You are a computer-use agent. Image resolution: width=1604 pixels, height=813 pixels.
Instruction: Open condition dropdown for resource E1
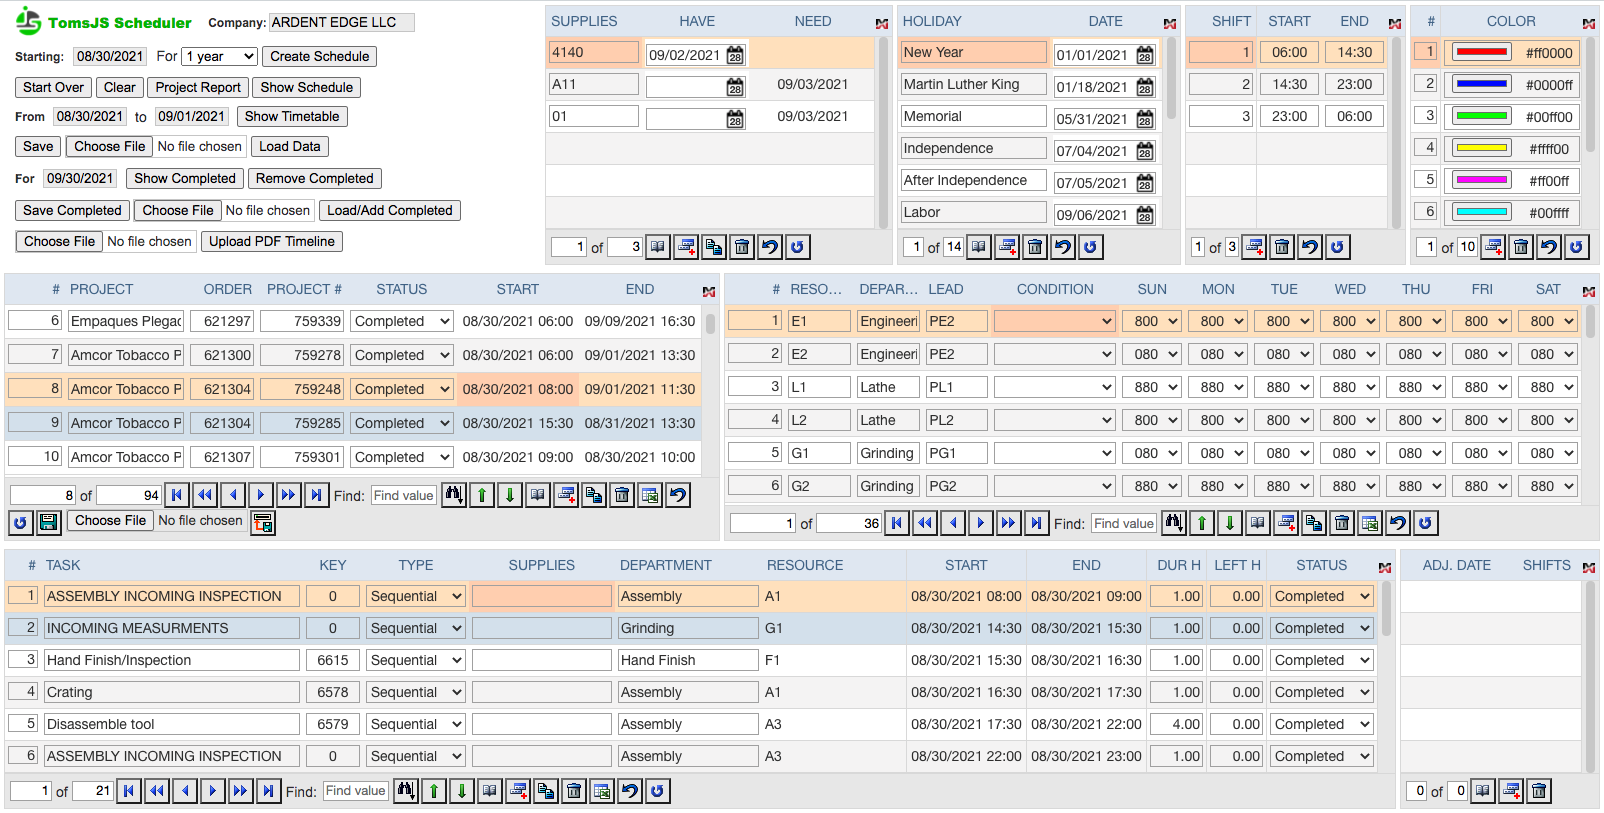1054,321
